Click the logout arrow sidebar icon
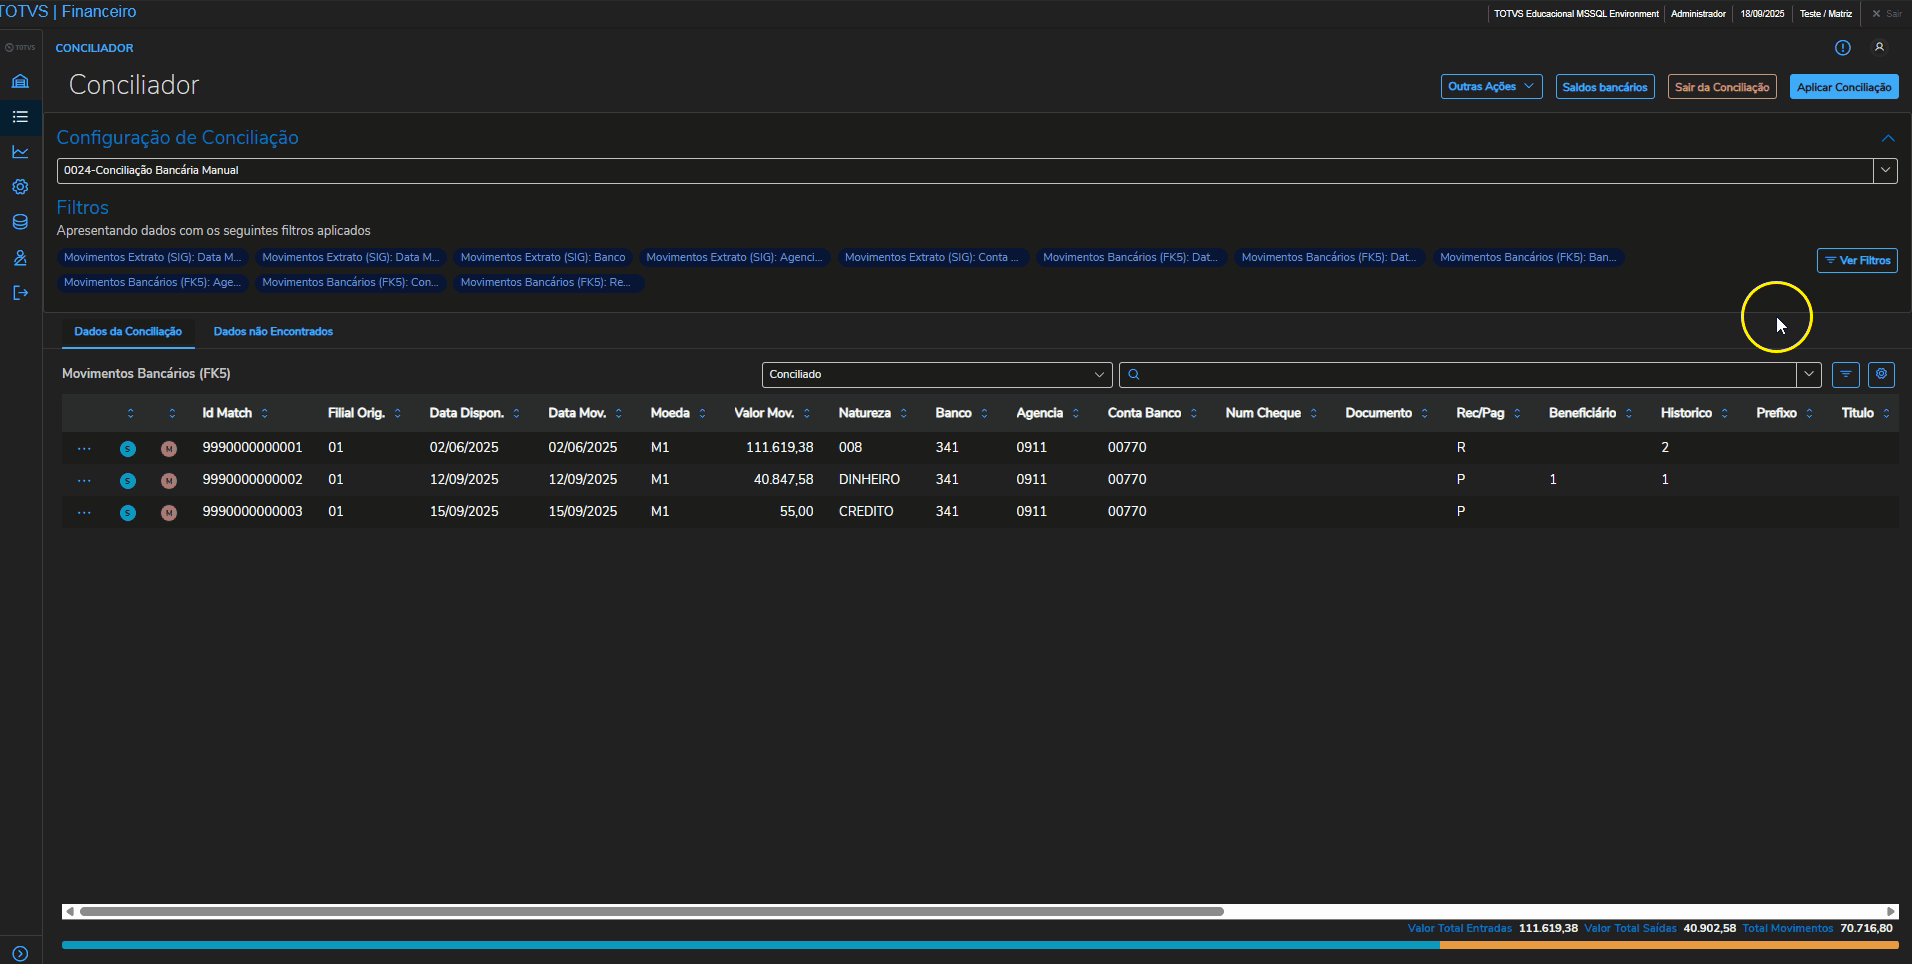 20,293
